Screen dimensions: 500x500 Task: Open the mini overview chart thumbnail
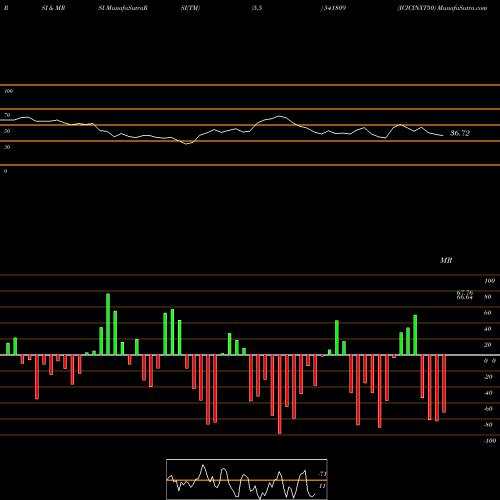[247, 479]
